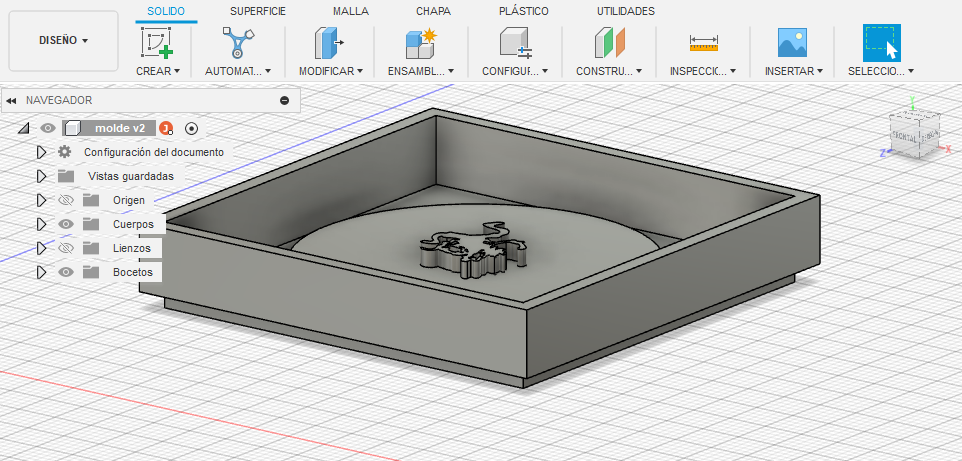Collapse the molde v2 root node
The image size is (962, 461).
point(23,128)
